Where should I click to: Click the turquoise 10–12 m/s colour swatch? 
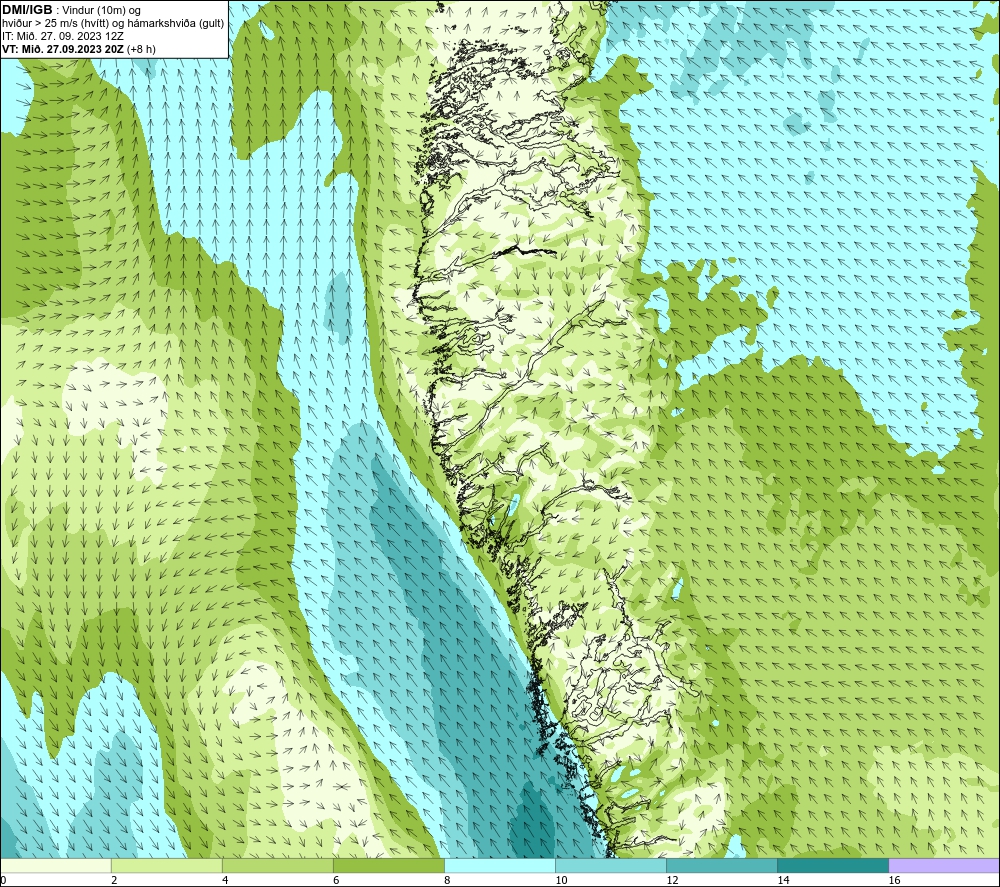coord(610,865)
